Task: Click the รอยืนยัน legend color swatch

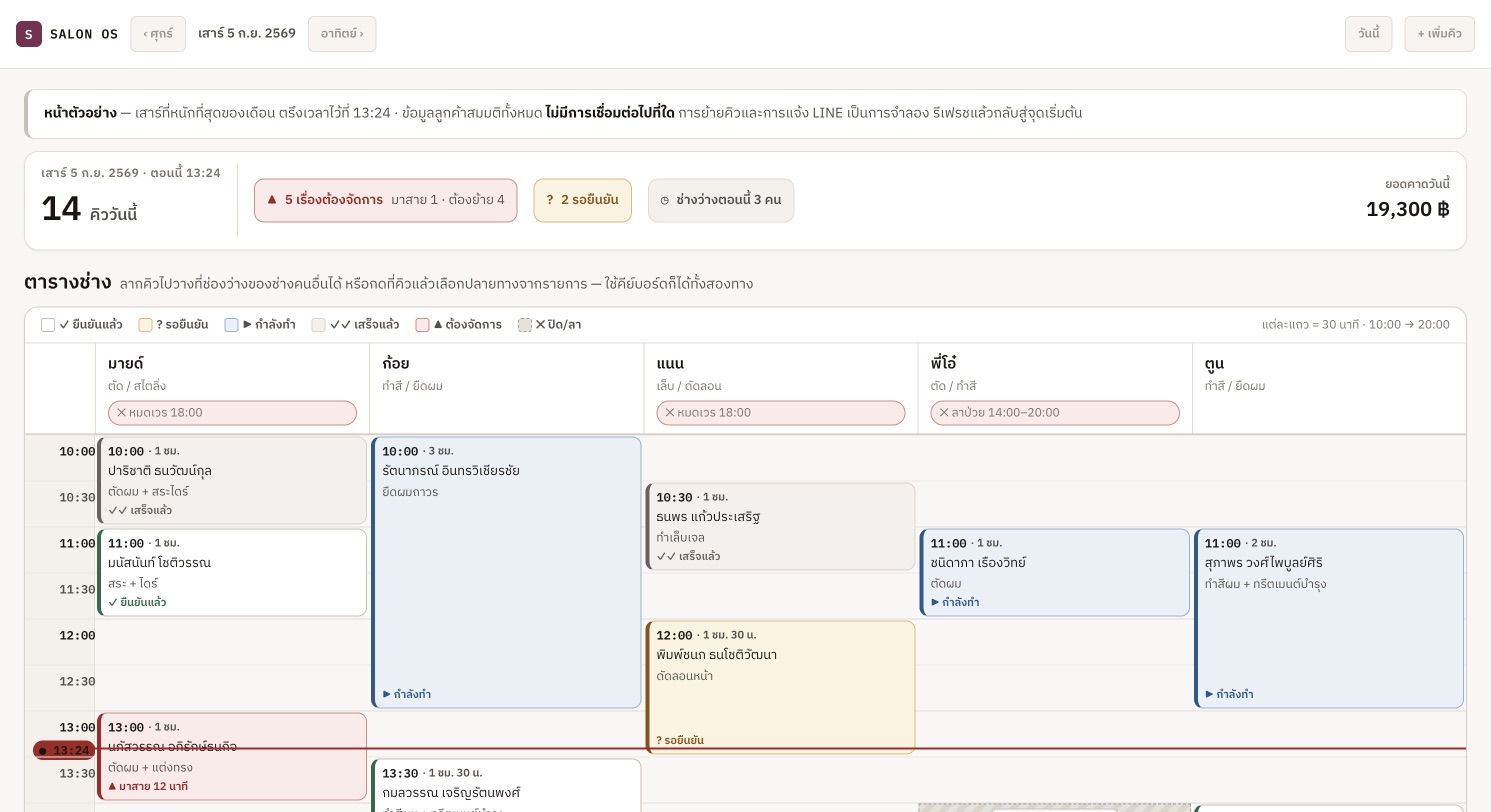Action: [x=146, y=325]
